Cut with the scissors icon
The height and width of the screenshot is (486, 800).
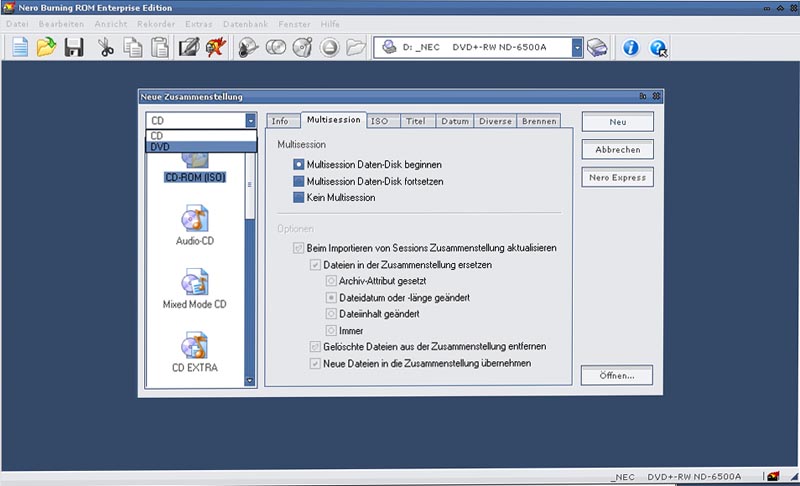pos(106,47)
